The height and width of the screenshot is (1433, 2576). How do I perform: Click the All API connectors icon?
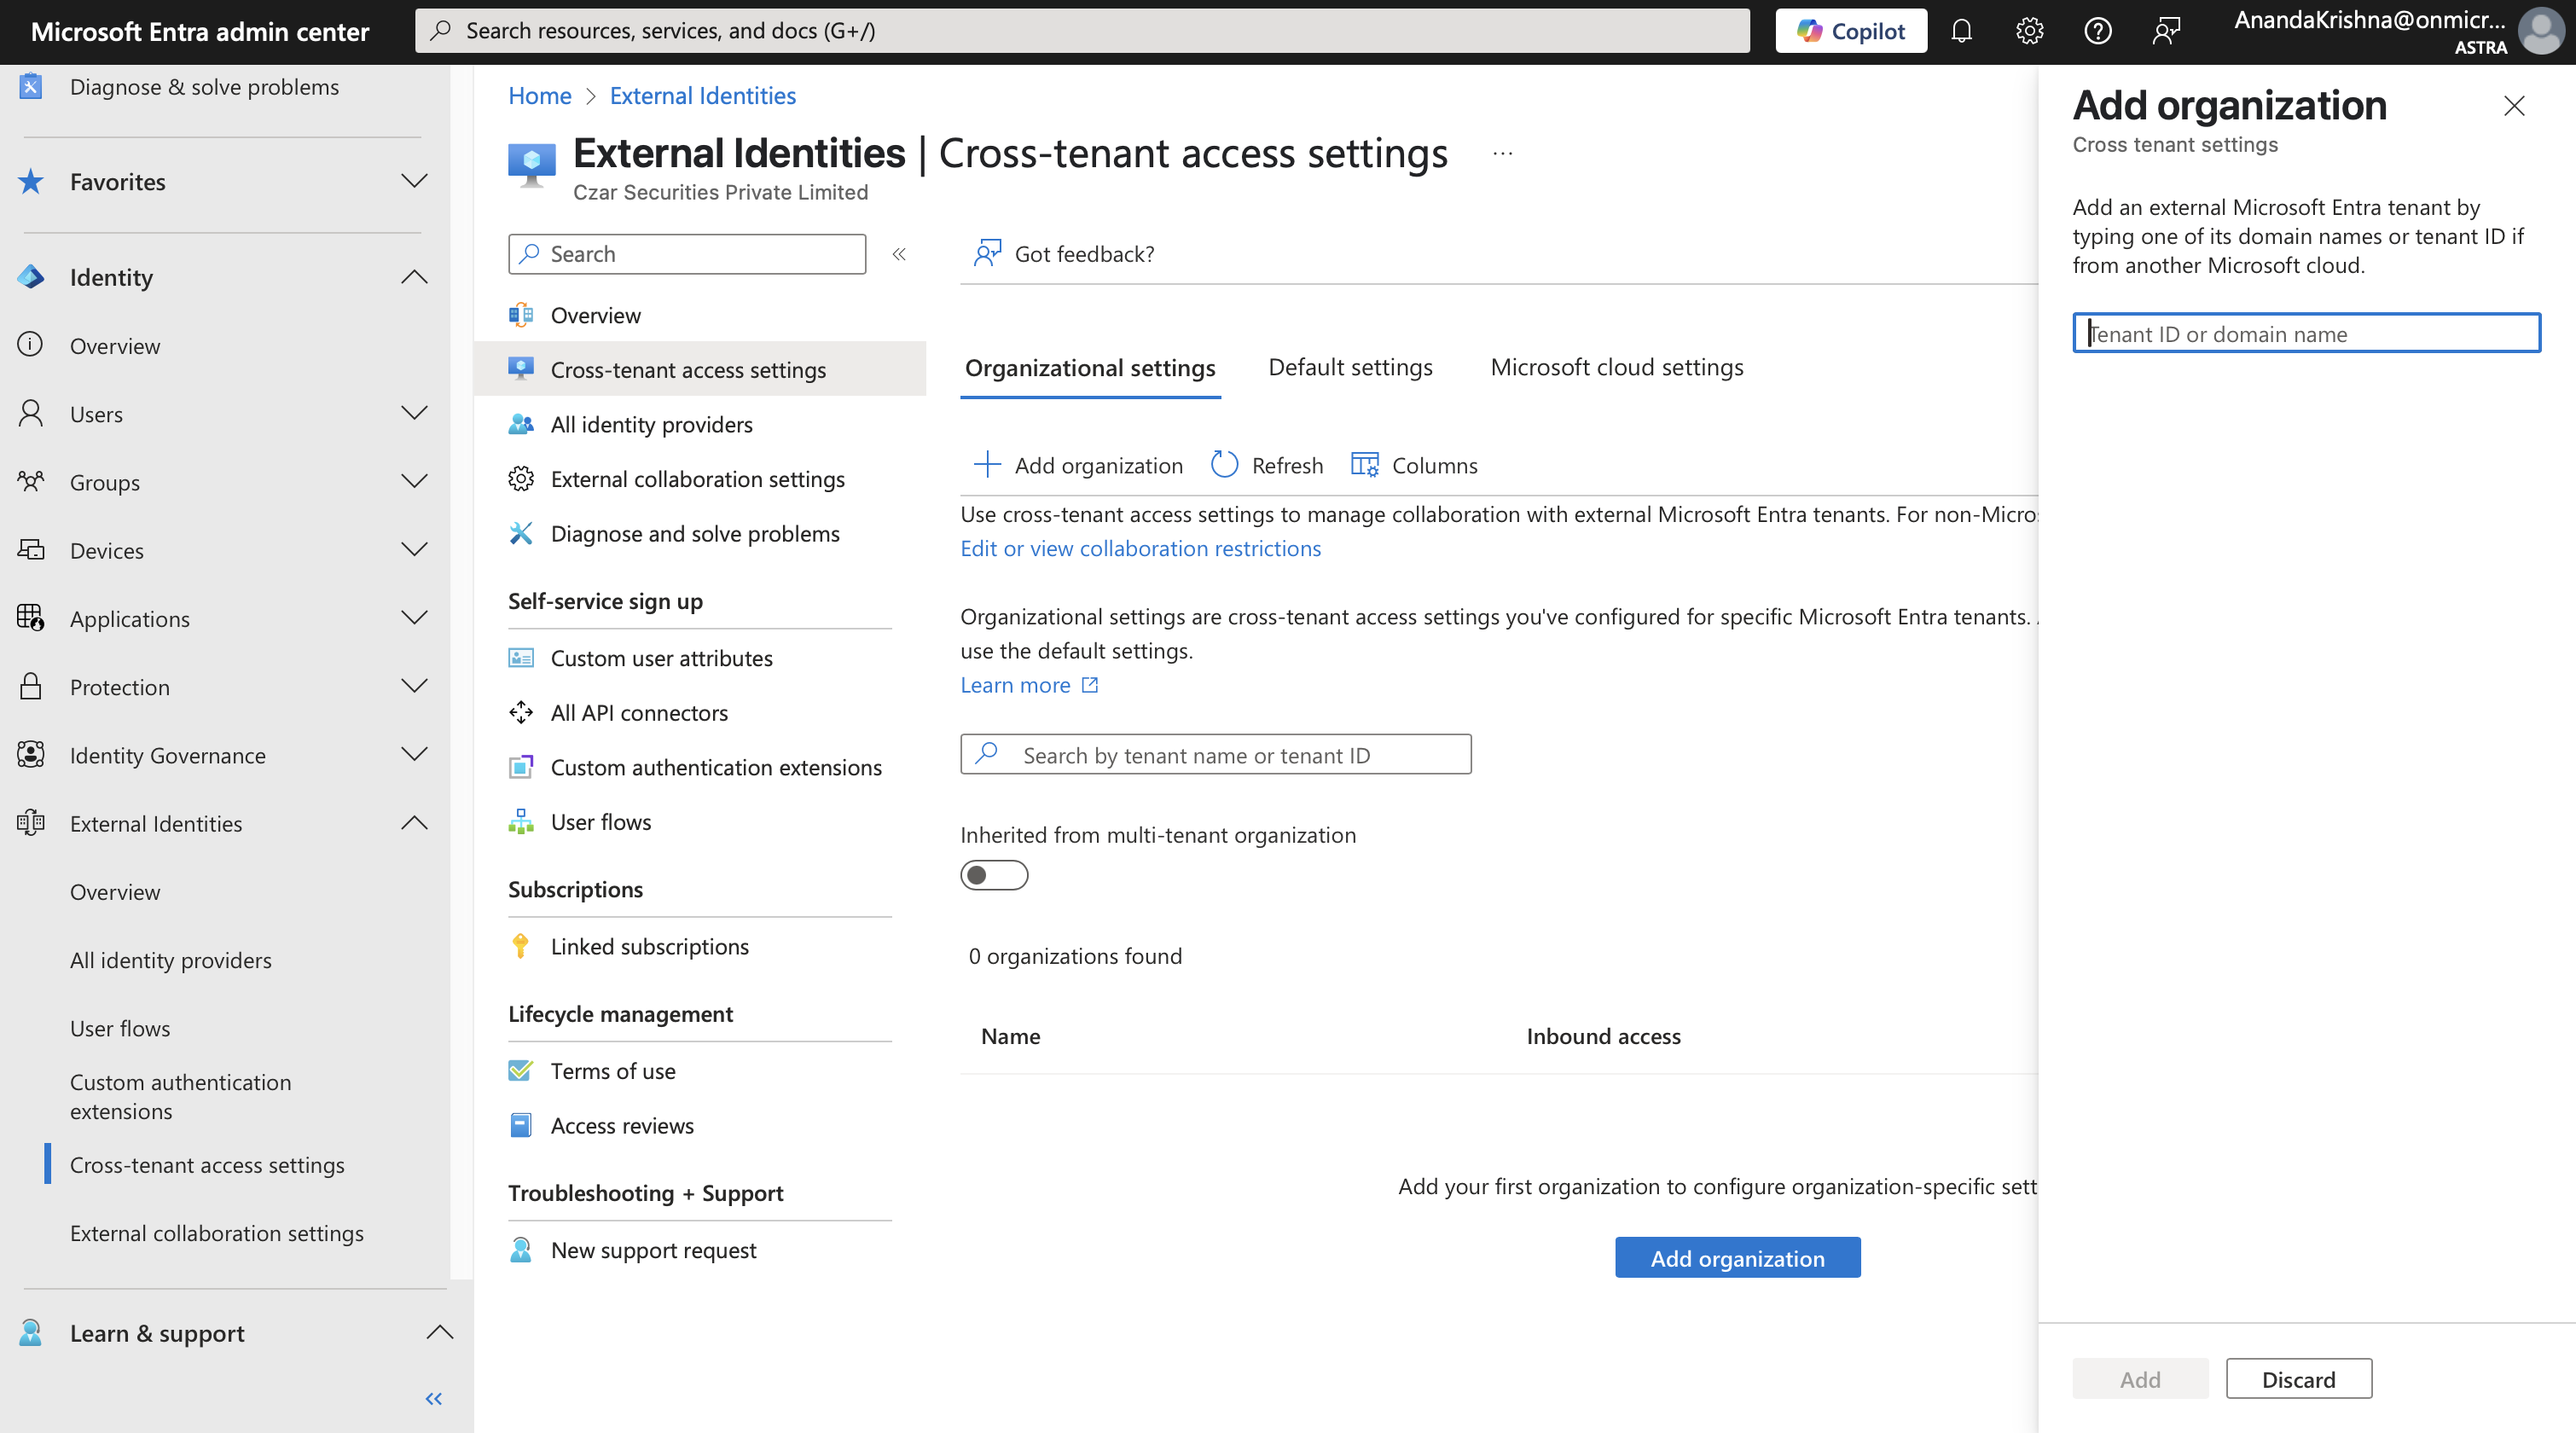(521, 712)
